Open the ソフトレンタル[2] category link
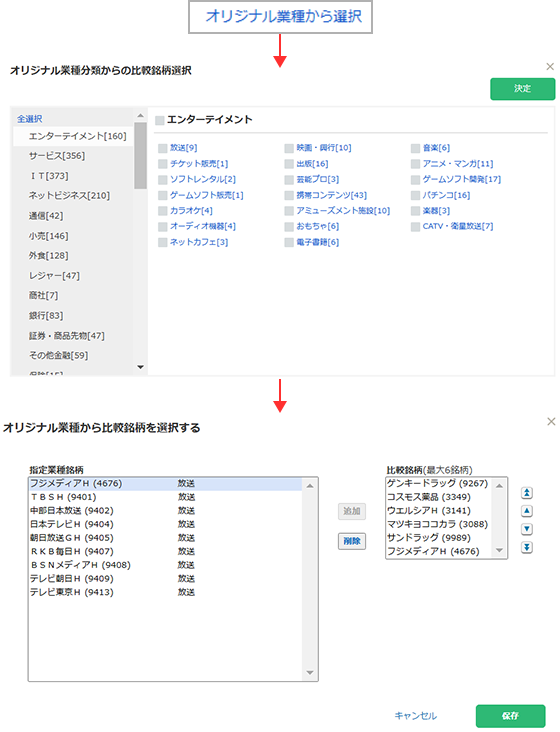 coord(203,179)
